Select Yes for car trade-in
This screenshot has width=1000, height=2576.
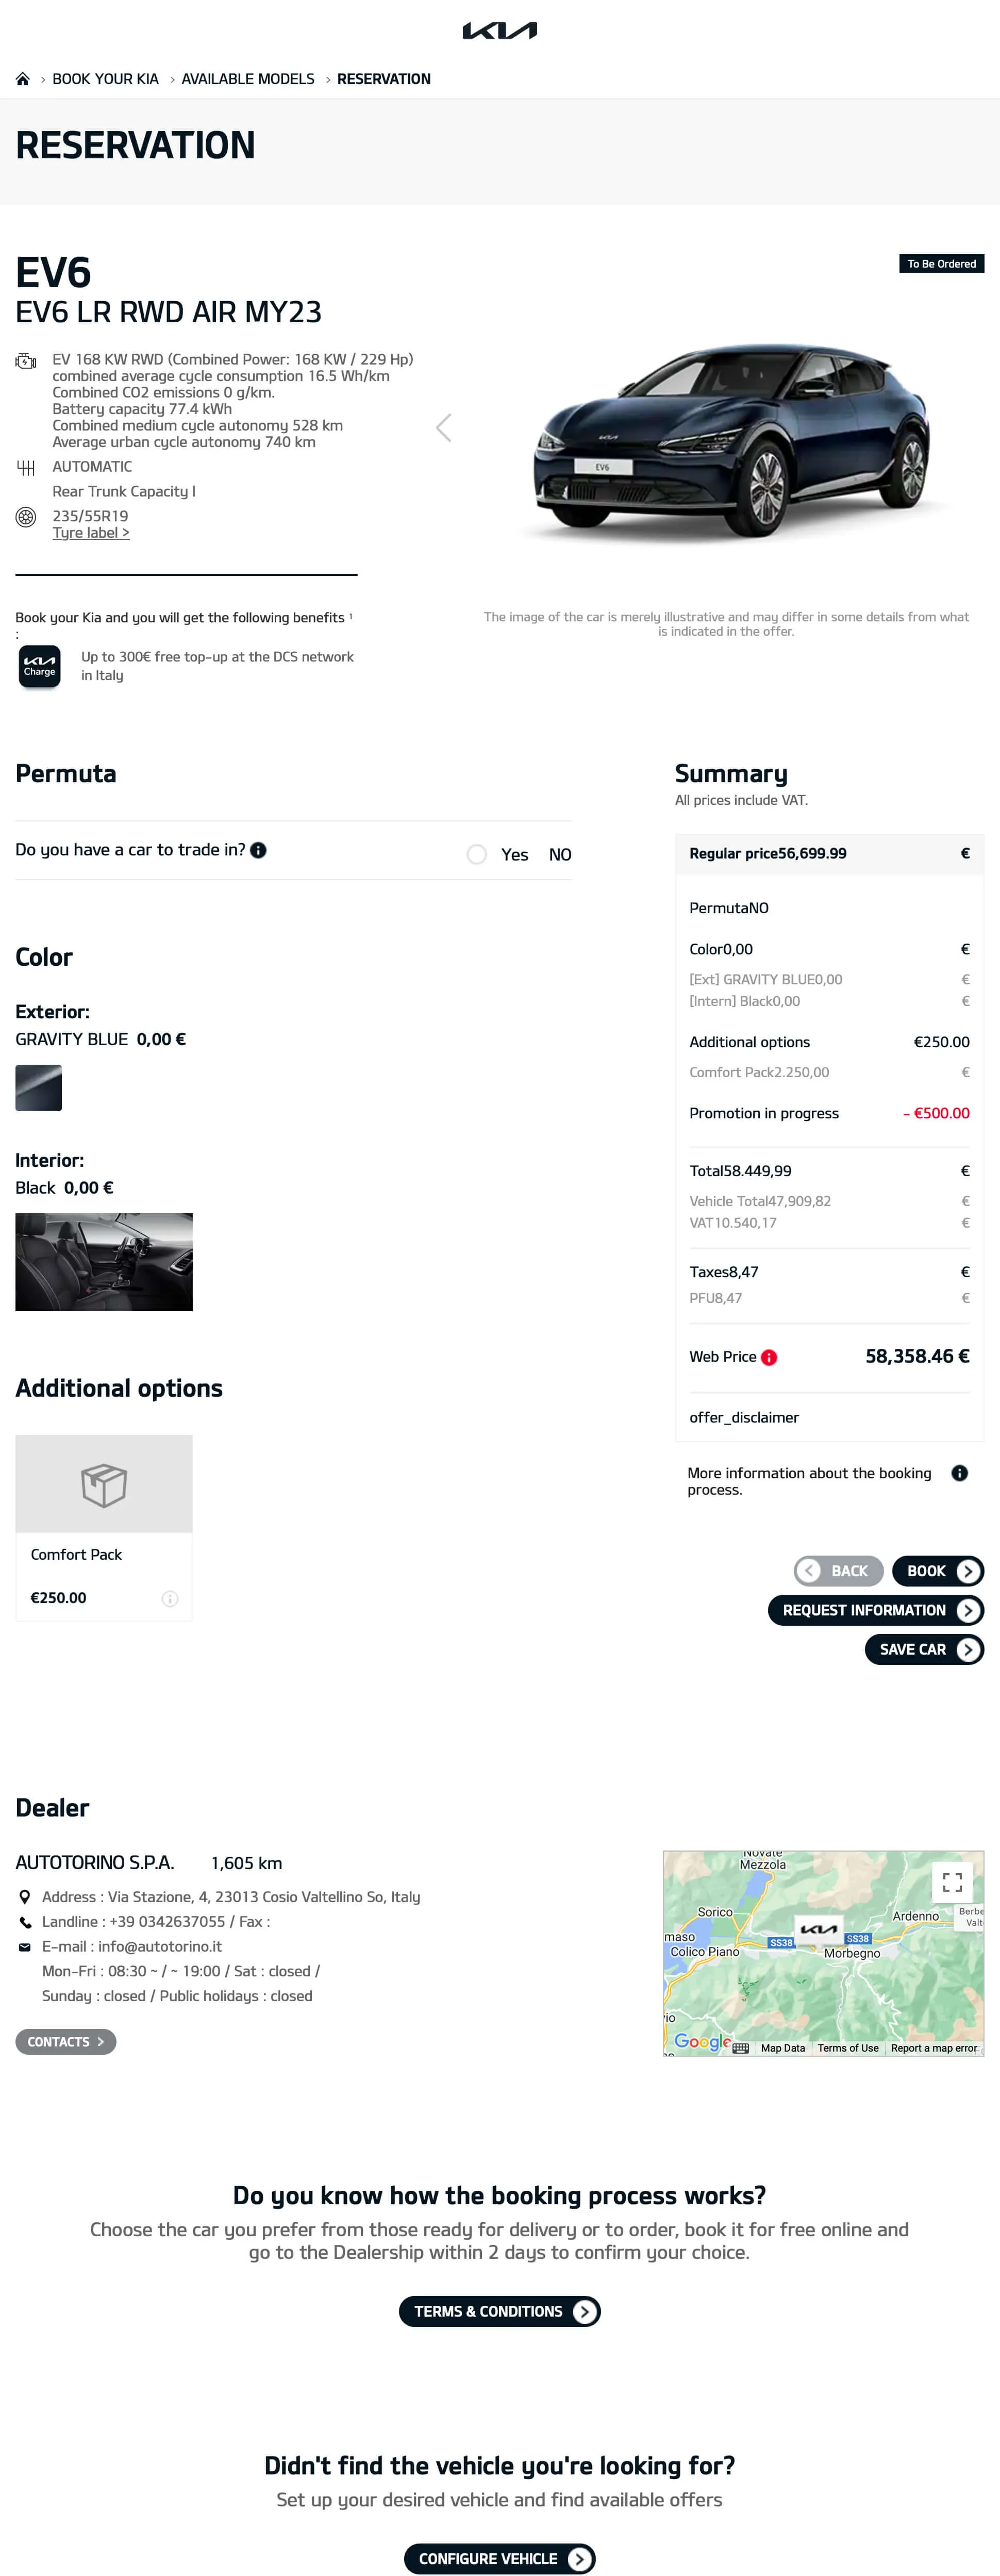click(x=476, y=854)
